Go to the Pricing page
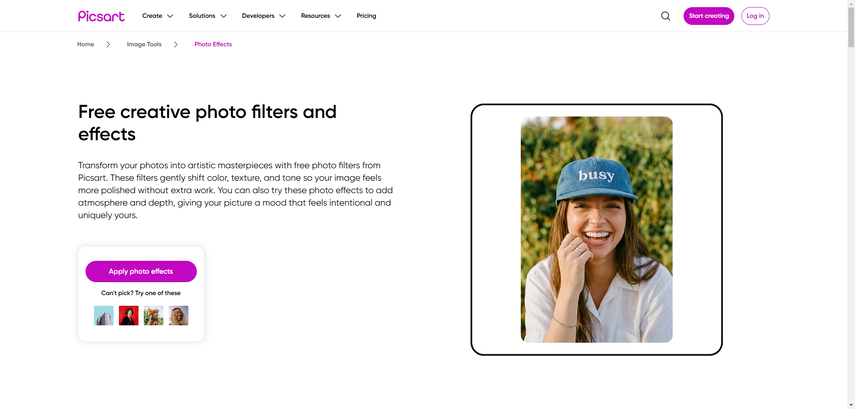The height and width of the screenshot is (409, 855). (366, 16)
